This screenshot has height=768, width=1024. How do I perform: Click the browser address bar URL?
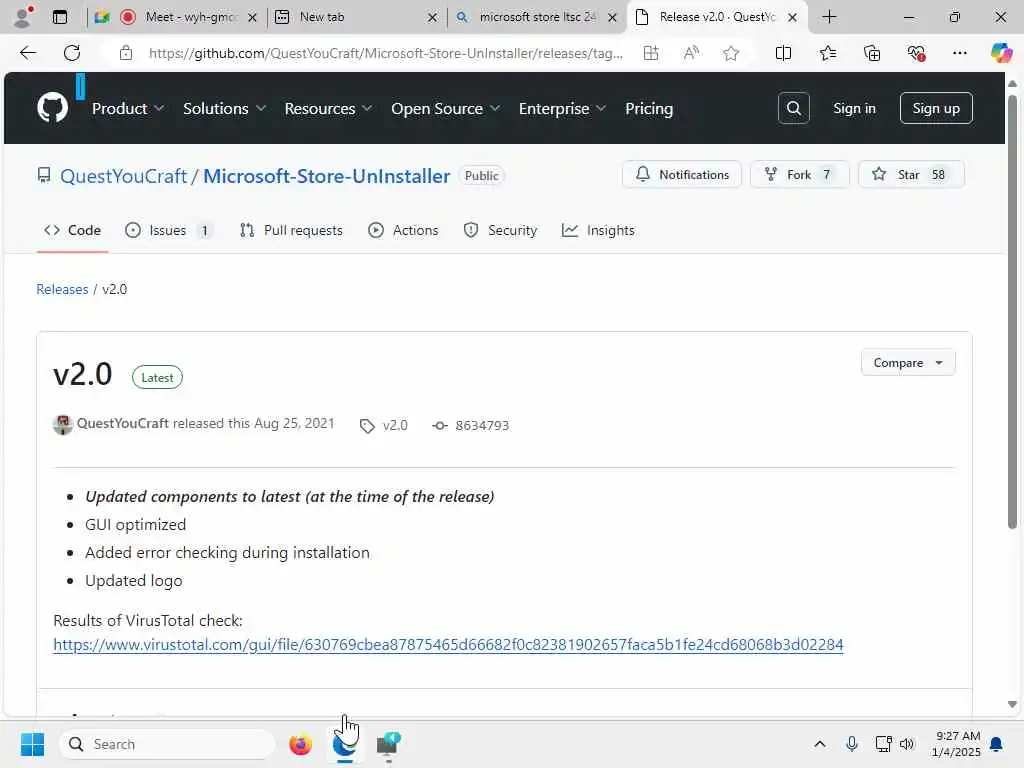tap(385, 53)
